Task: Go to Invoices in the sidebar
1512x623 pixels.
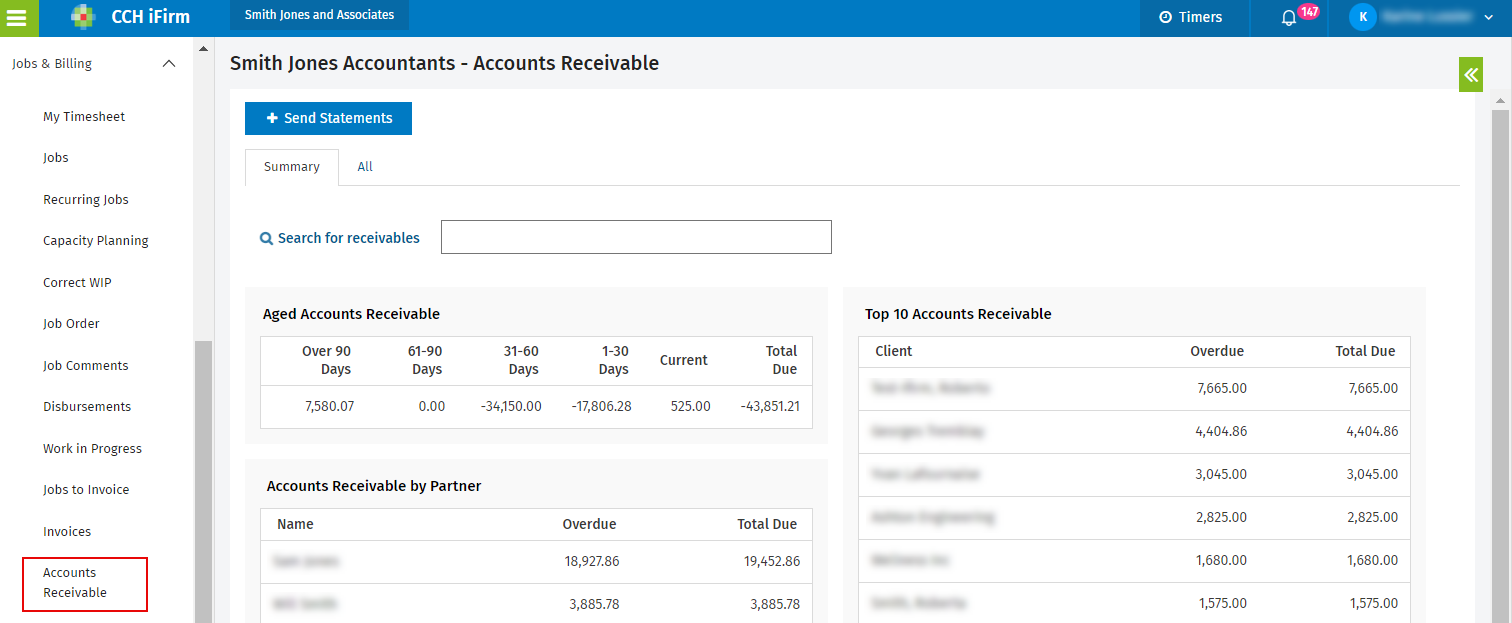Action: coord(67,532)
